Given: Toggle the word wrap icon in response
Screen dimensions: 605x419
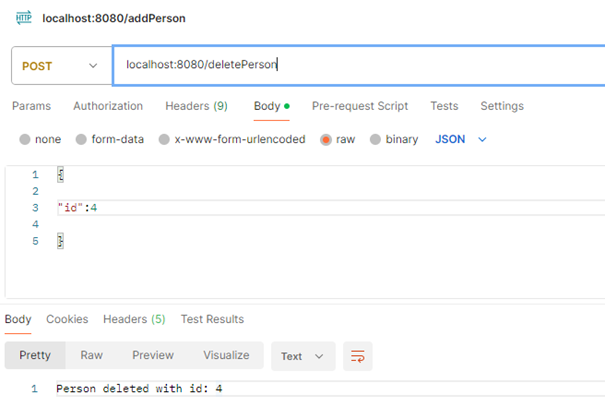Looking at the screenshot, I should 357,356.
